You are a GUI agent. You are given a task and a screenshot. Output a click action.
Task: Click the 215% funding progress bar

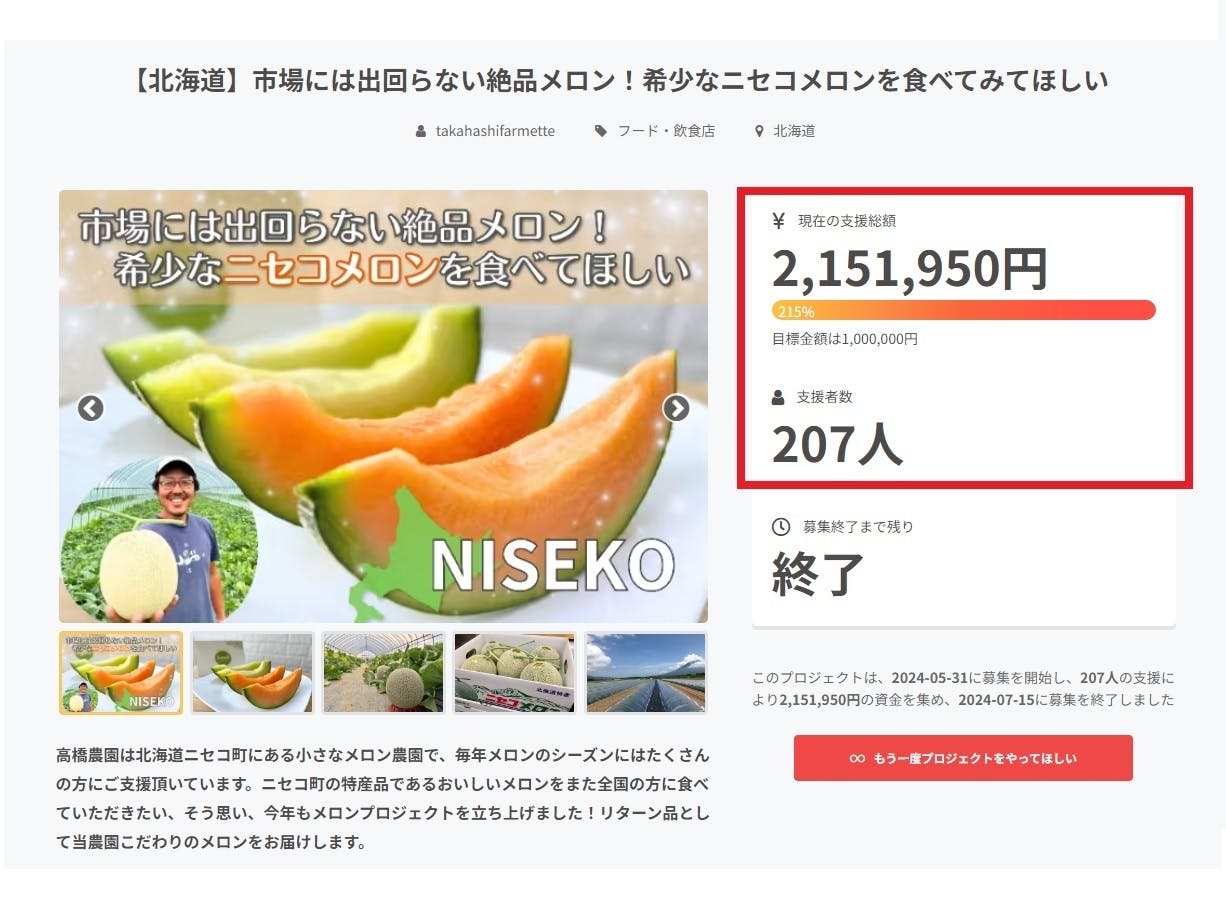(963, 310)
